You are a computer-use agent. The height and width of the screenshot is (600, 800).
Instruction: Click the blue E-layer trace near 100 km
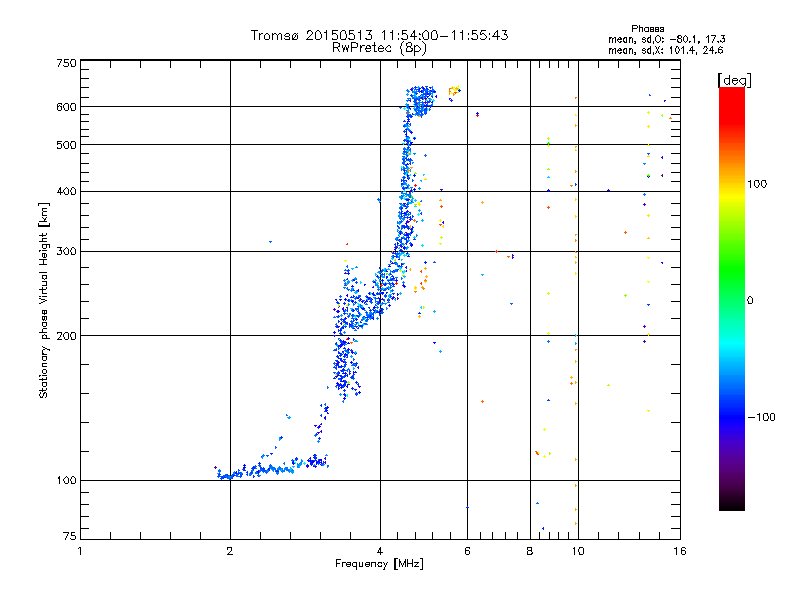[x=273, y=467]
